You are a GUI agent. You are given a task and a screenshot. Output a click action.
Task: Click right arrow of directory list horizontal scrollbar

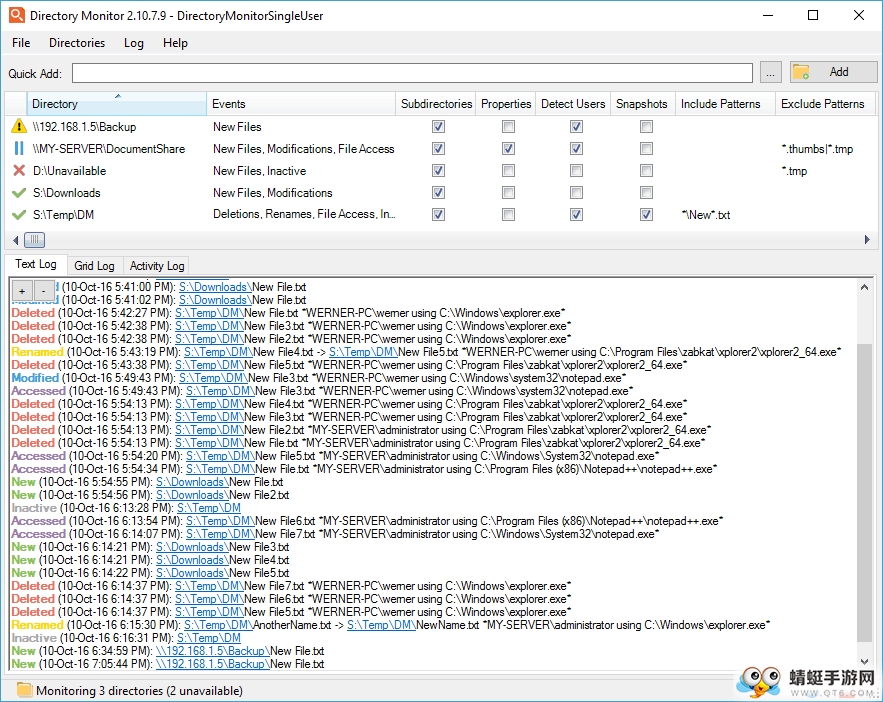[x=867, y=240]
